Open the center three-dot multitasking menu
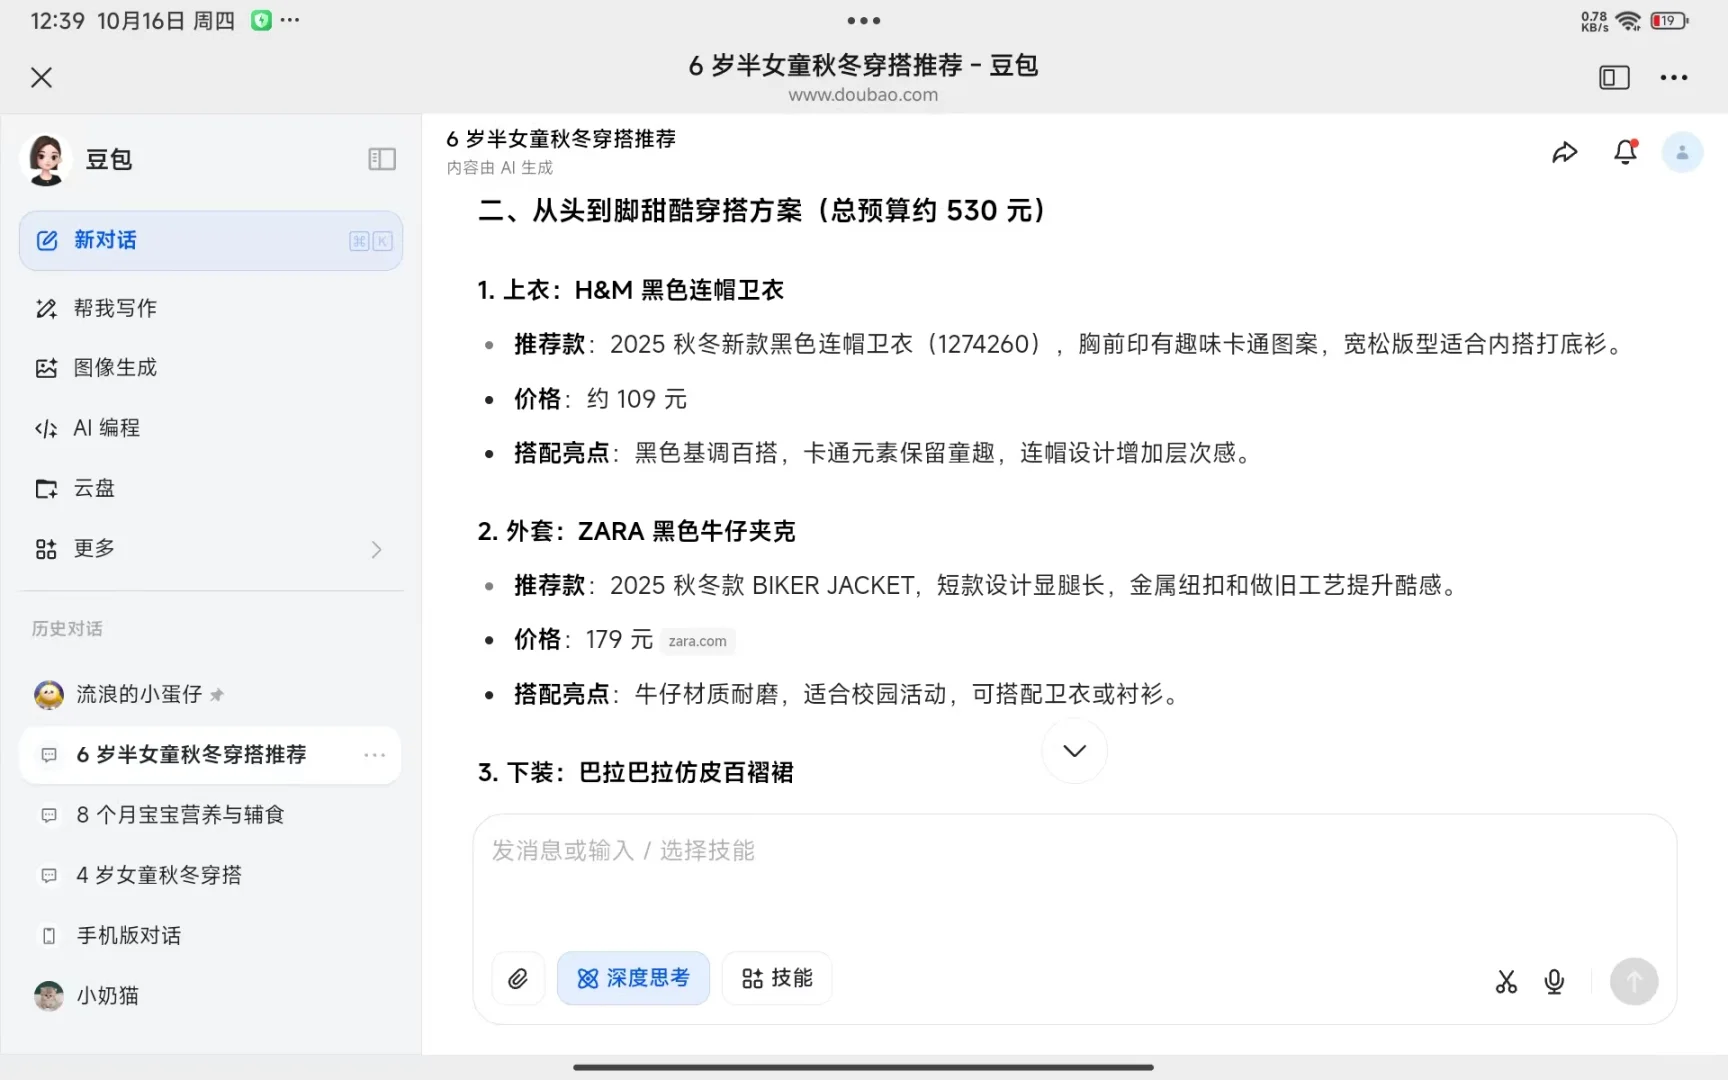Viewport: 1728px width, 1080px height. pyautogui.click(x=864, y=20)
